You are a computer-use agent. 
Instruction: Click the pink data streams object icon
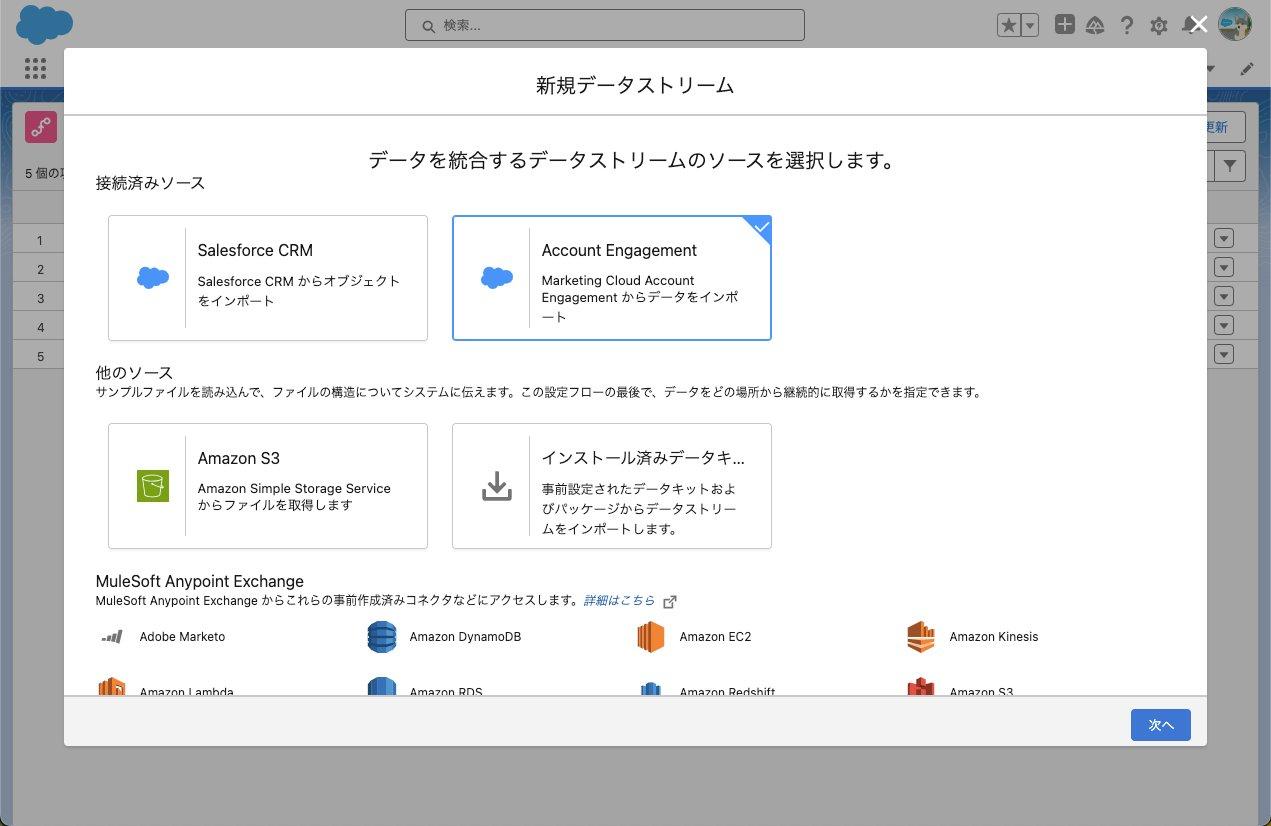click(41, 127)
